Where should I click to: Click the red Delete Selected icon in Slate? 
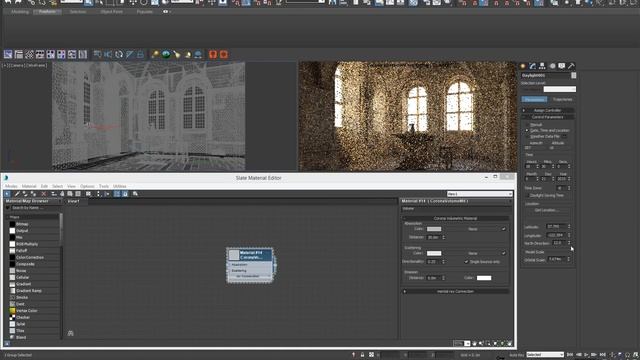(43, 194)
